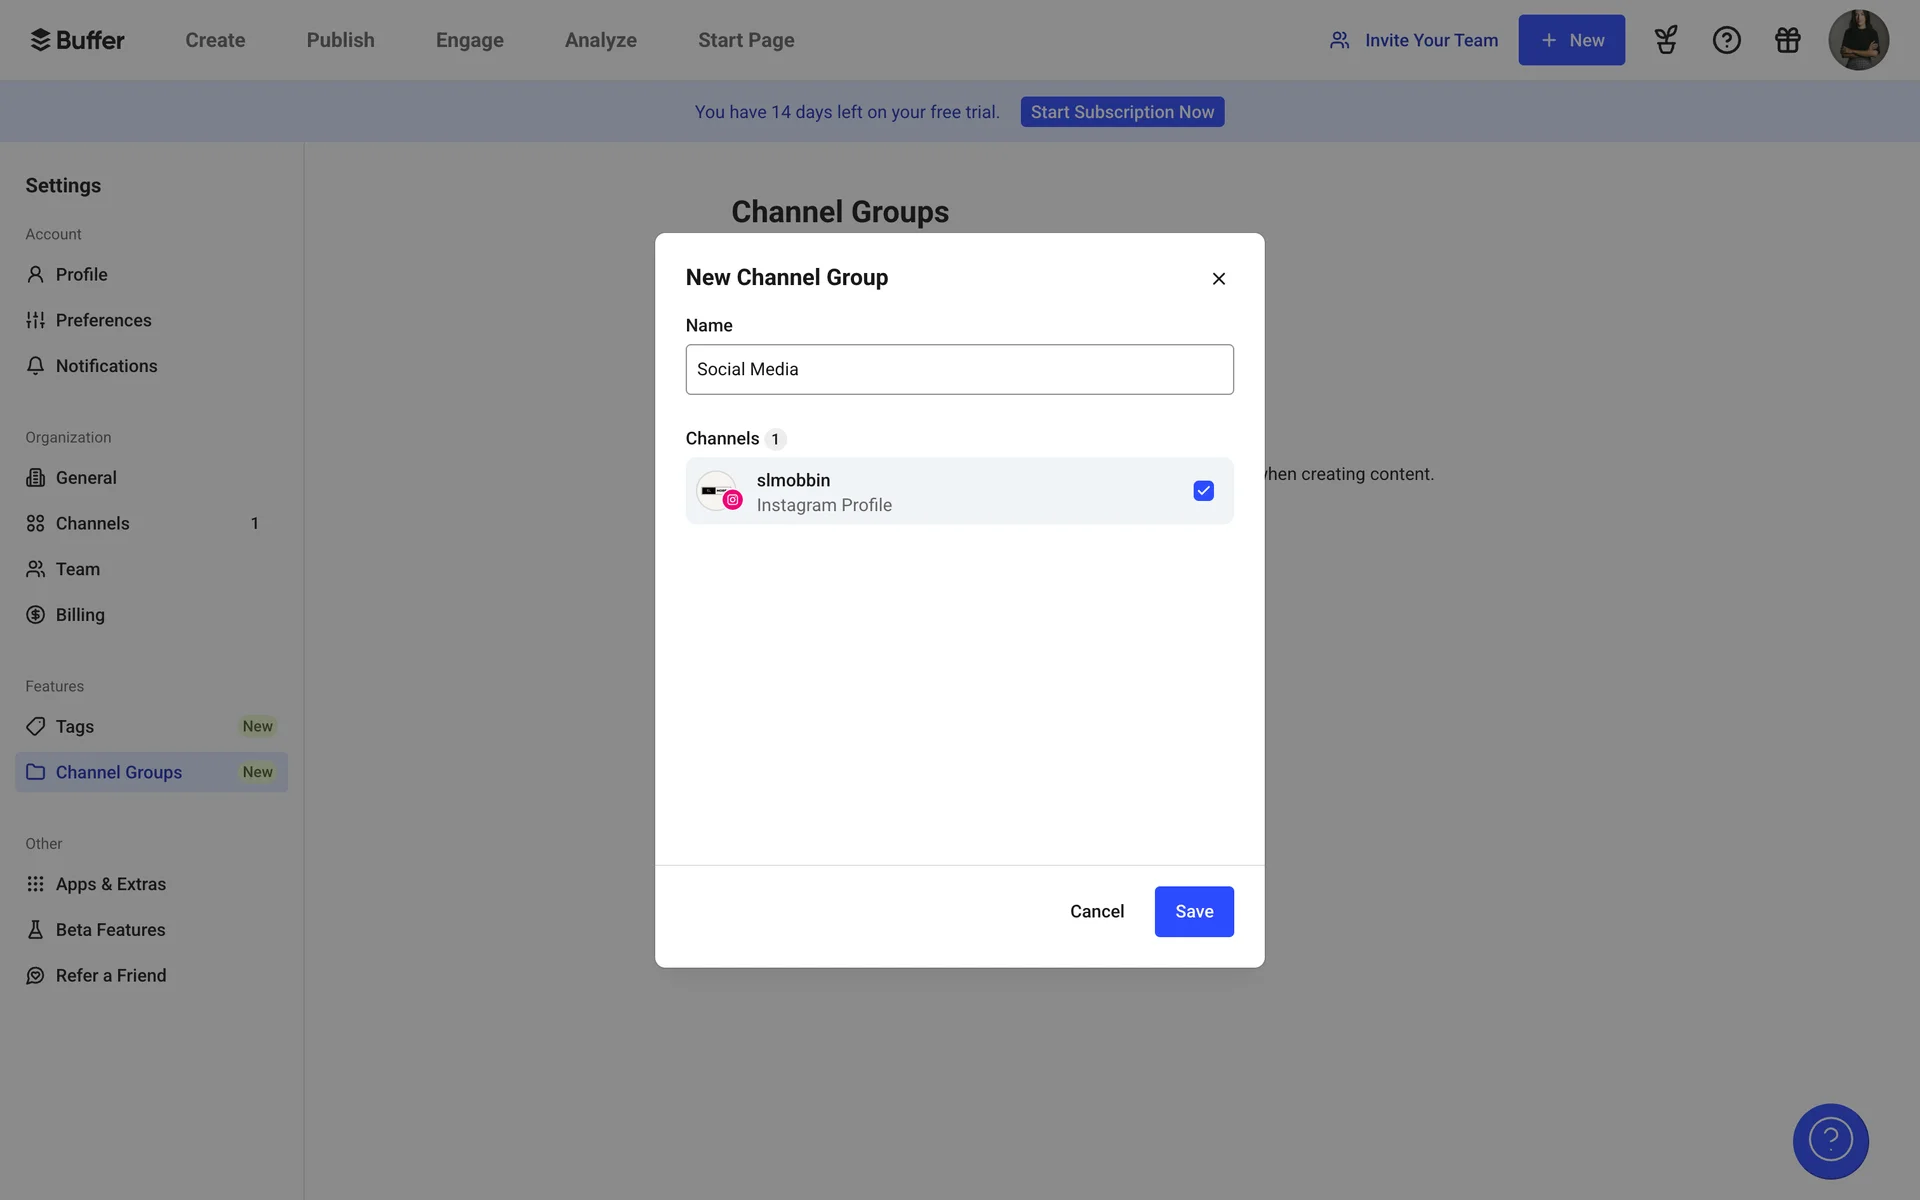This screenshot has width=1920, height=1200.
Task: Click the Name input field
Action: [x=959, y=369]
